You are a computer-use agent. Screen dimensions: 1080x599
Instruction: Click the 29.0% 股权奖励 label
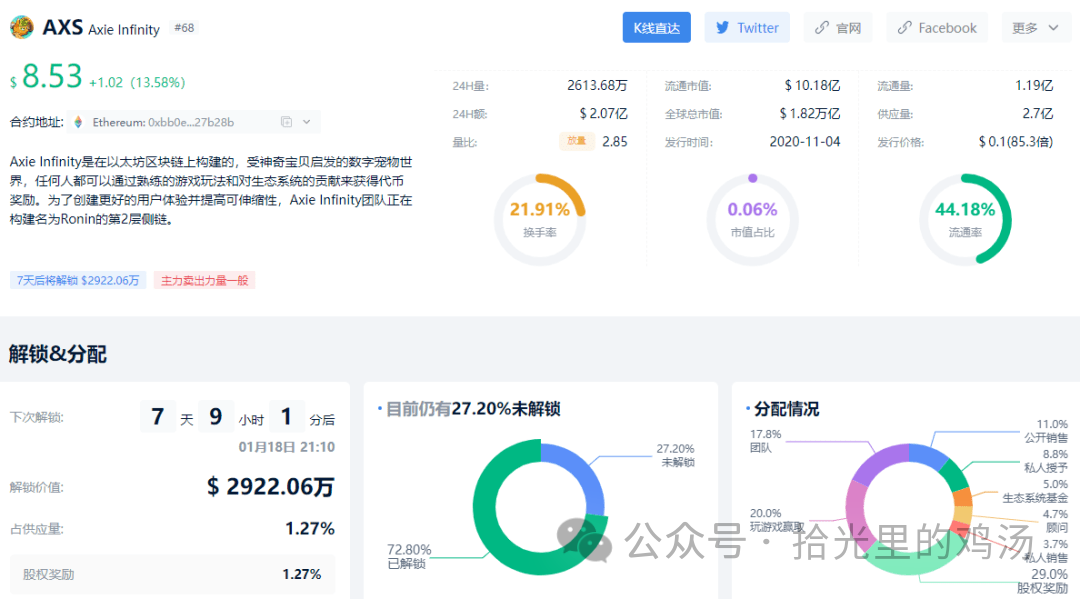click(x=1043, y=581)
